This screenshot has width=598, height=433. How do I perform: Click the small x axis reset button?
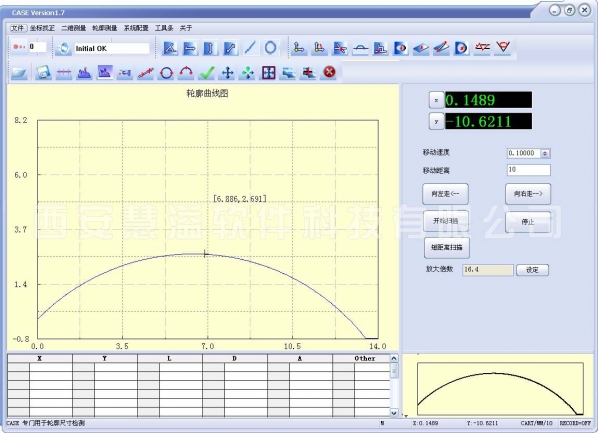pos(436,100)
